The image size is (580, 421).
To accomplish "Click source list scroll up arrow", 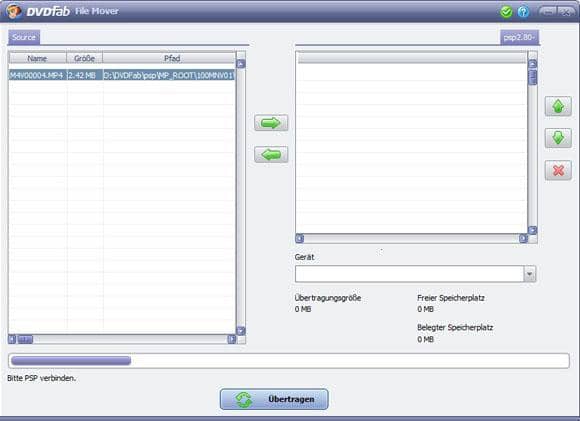I will (241, 64).
